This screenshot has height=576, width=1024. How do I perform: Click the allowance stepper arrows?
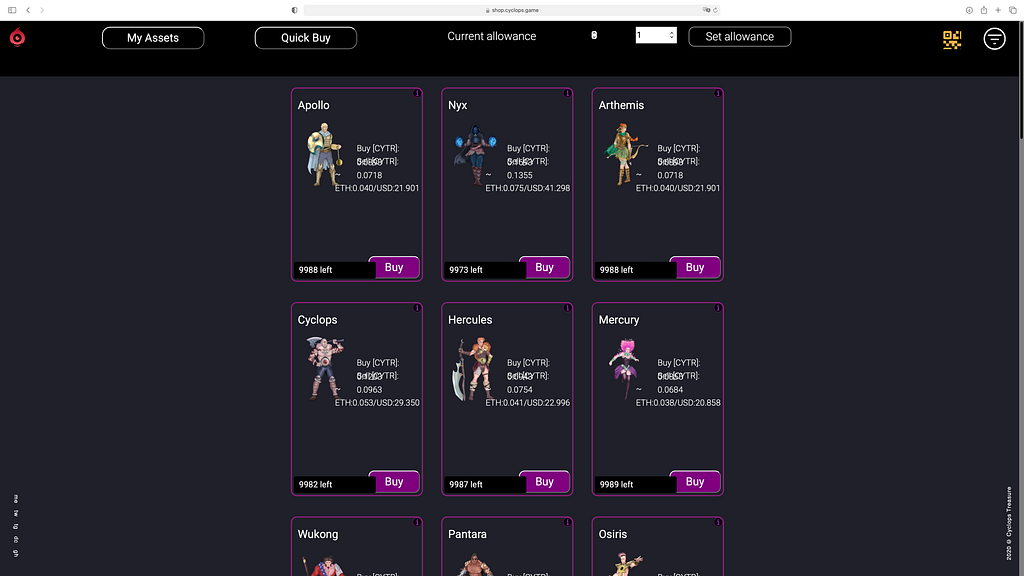tap(671, 35)
